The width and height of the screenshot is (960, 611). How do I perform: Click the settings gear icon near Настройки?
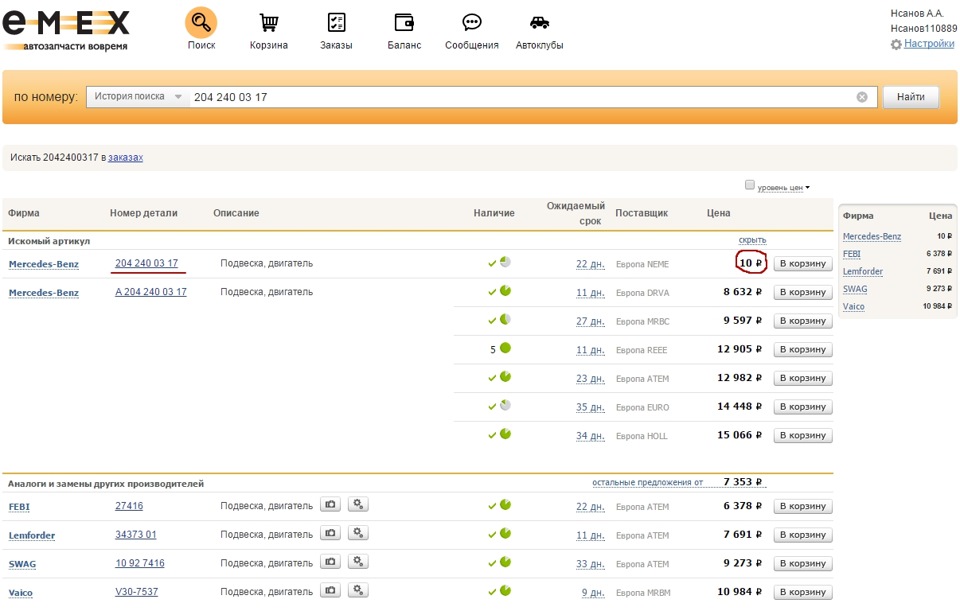coord(896,44)
